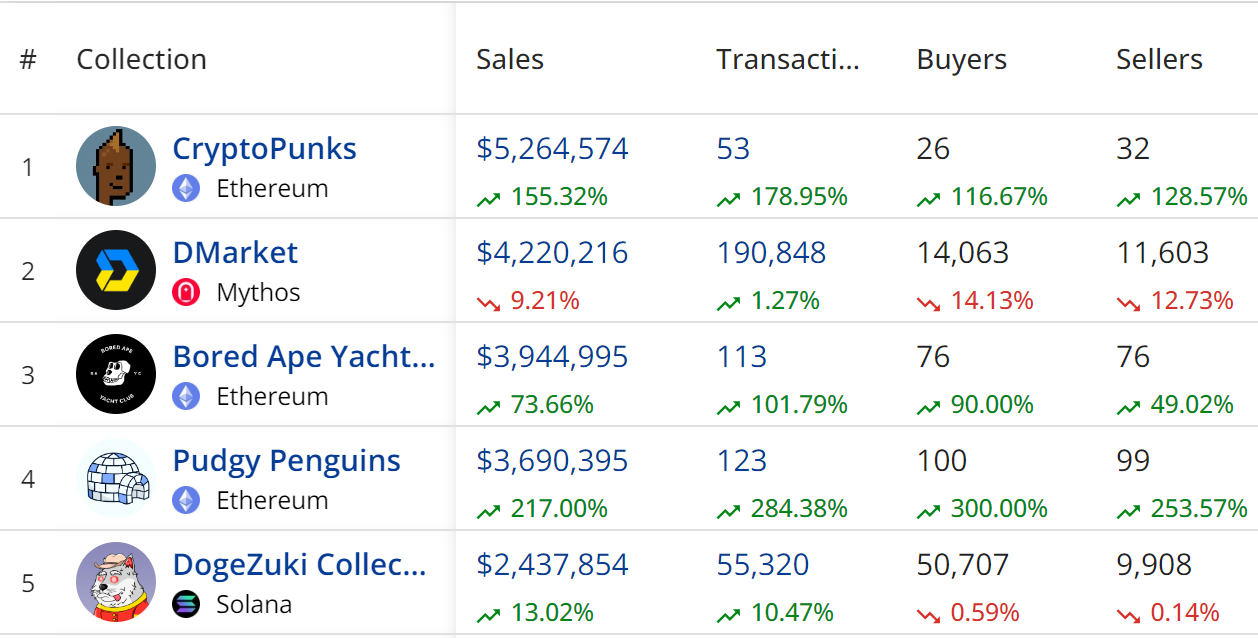This screenshot has height=638, width=1258.
Task: Click the Ethereum icon under CryptoPunks
Action: 186,188
